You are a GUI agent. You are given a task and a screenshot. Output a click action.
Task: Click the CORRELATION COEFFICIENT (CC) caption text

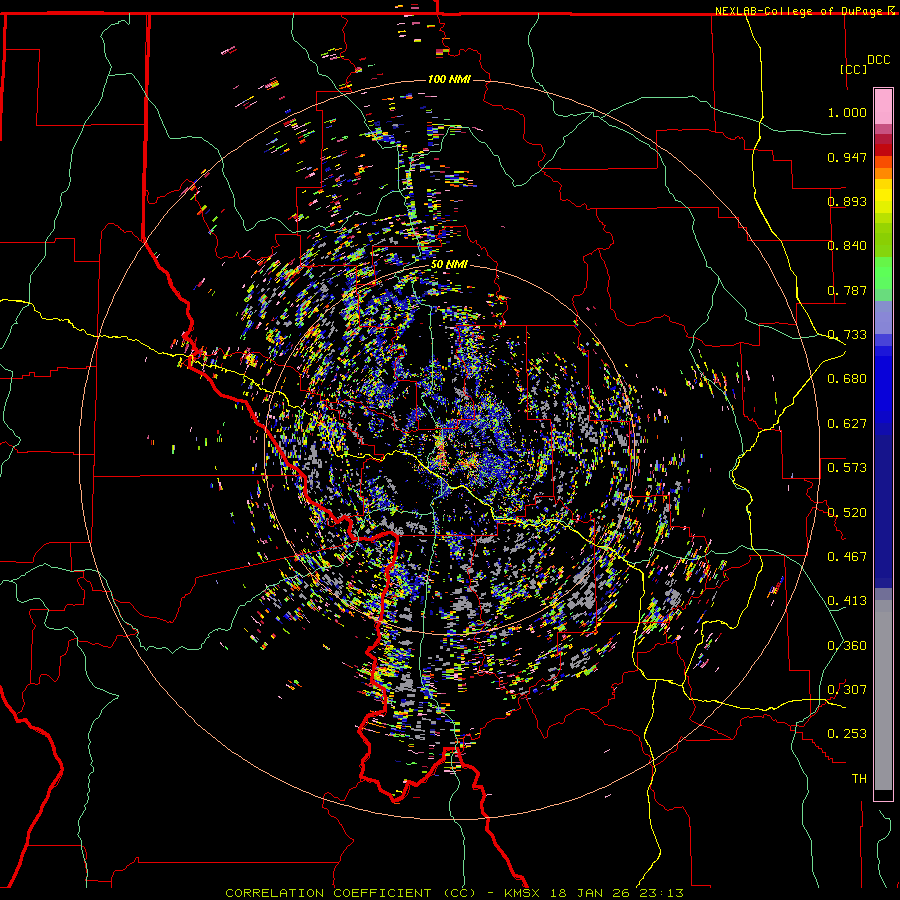coord(350,893)
